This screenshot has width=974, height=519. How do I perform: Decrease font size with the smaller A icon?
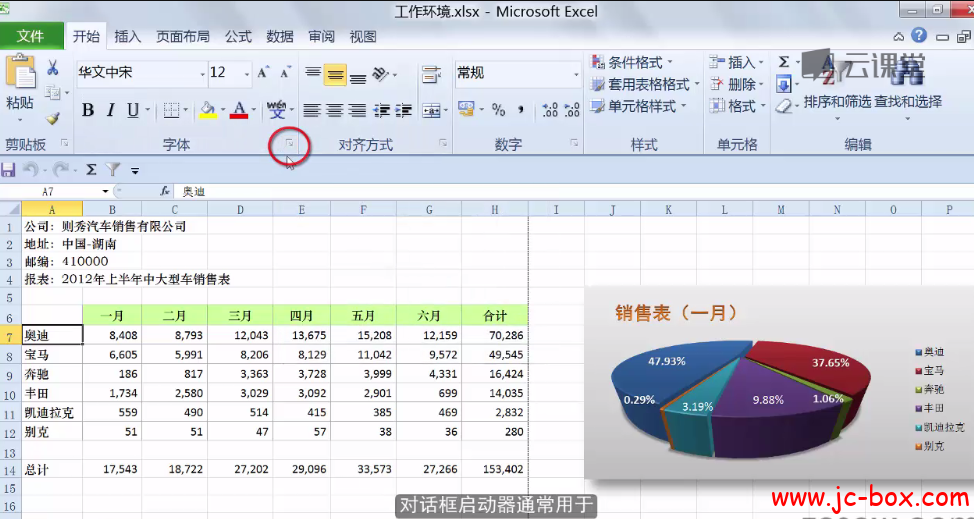[x=285, y=73]
